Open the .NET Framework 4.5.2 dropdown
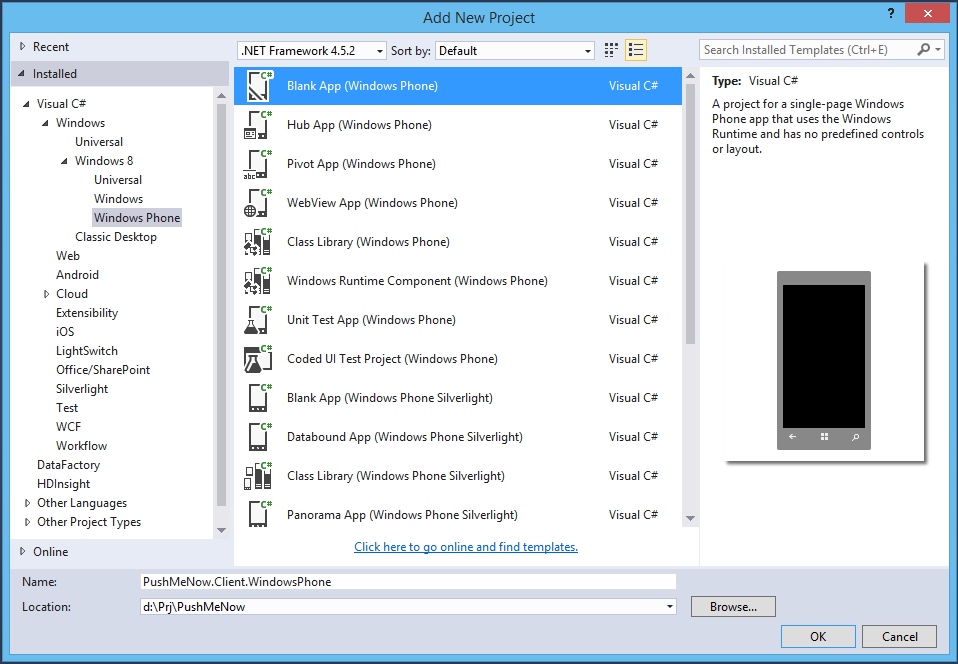 312,51
